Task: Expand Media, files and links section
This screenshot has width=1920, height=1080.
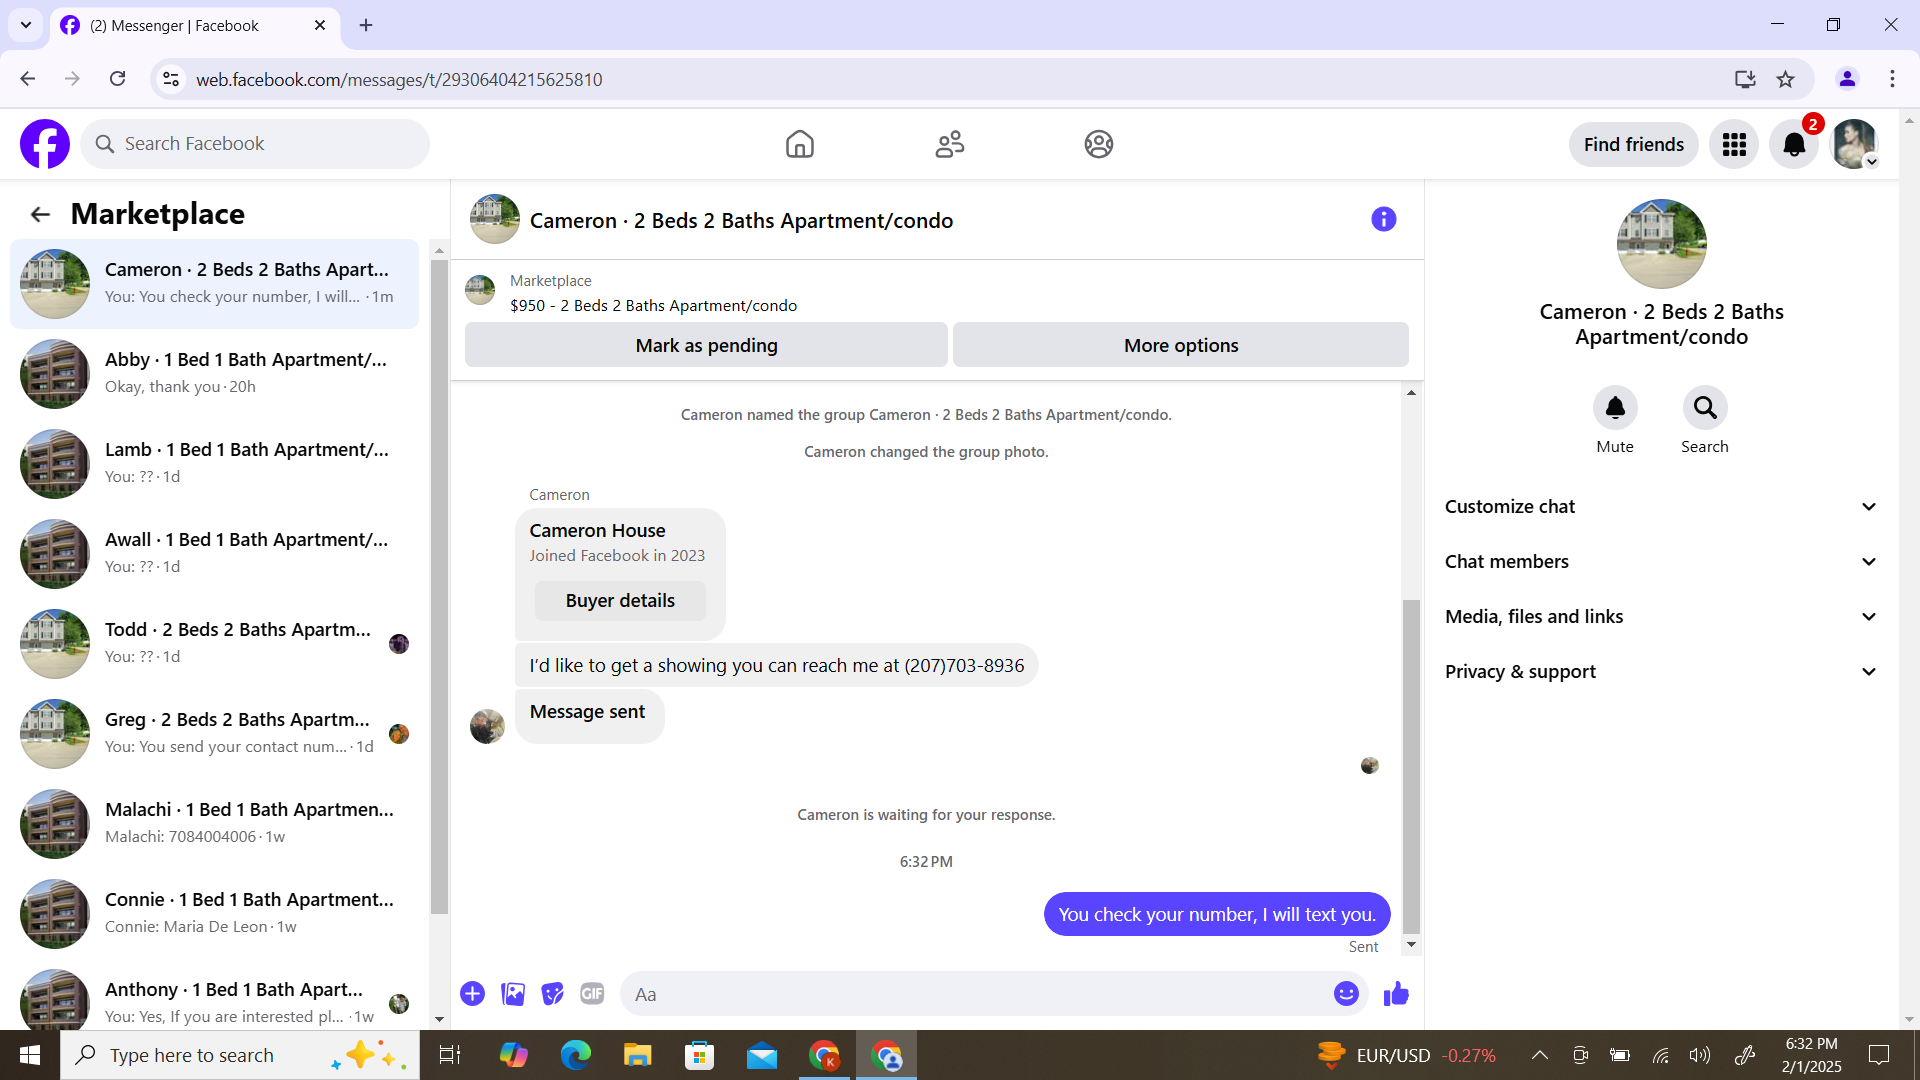Action: [1660, 617]
